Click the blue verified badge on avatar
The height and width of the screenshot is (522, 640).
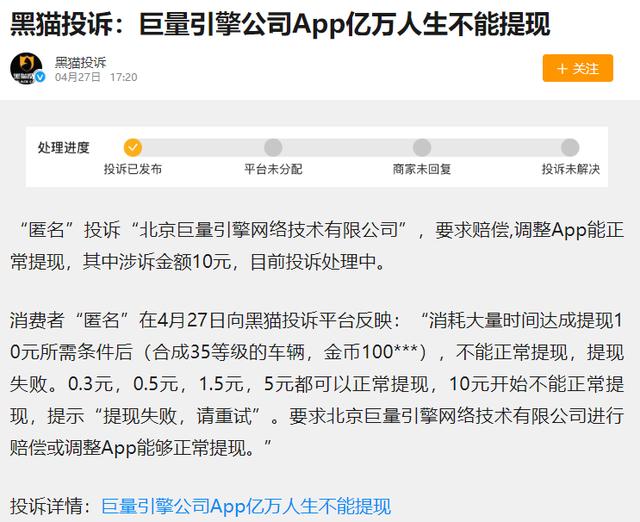[x=40, y=77]
